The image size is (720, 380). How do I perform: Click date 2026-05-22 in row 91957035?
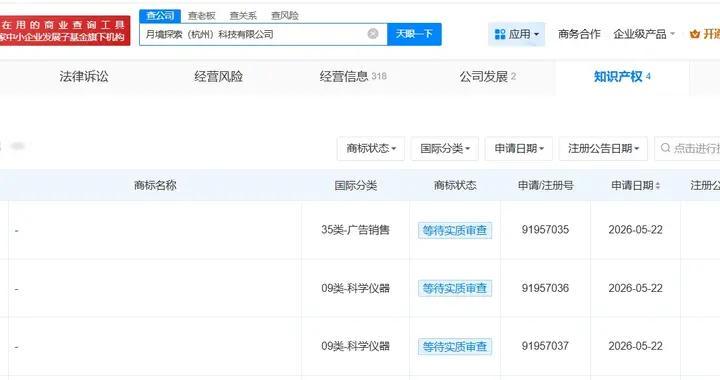[636, 229]
